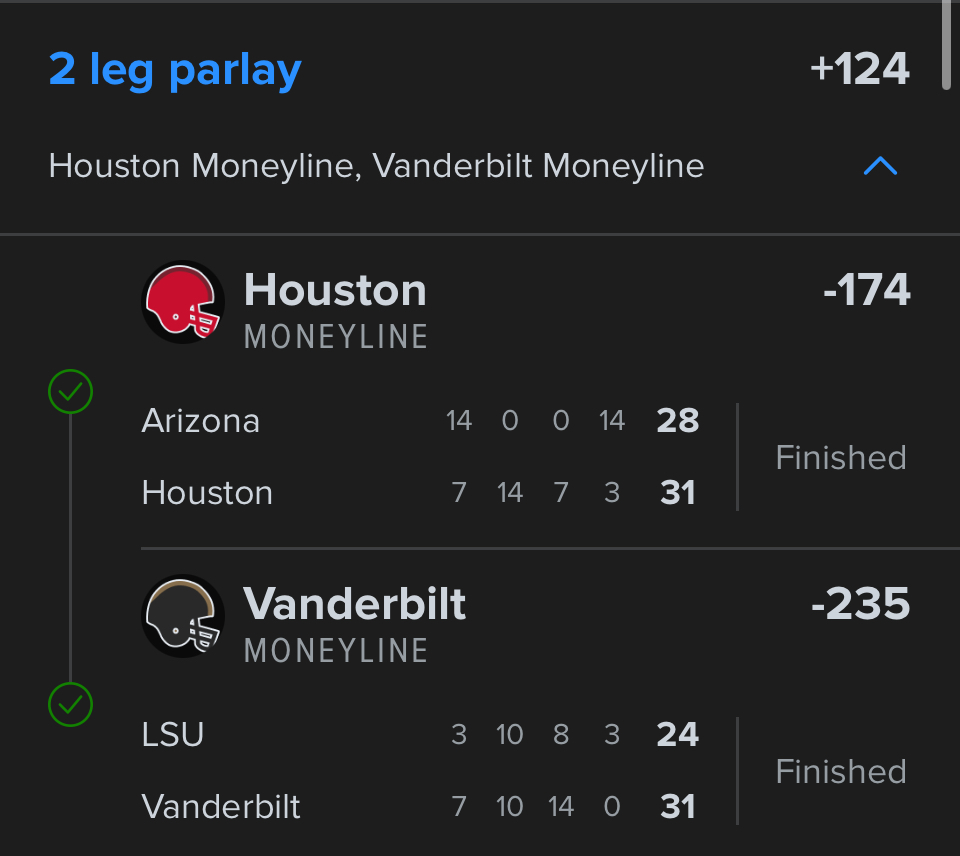Click the black Vanderbilt helmet icon
The image size is (960, 856).
[x=183, y=616]
